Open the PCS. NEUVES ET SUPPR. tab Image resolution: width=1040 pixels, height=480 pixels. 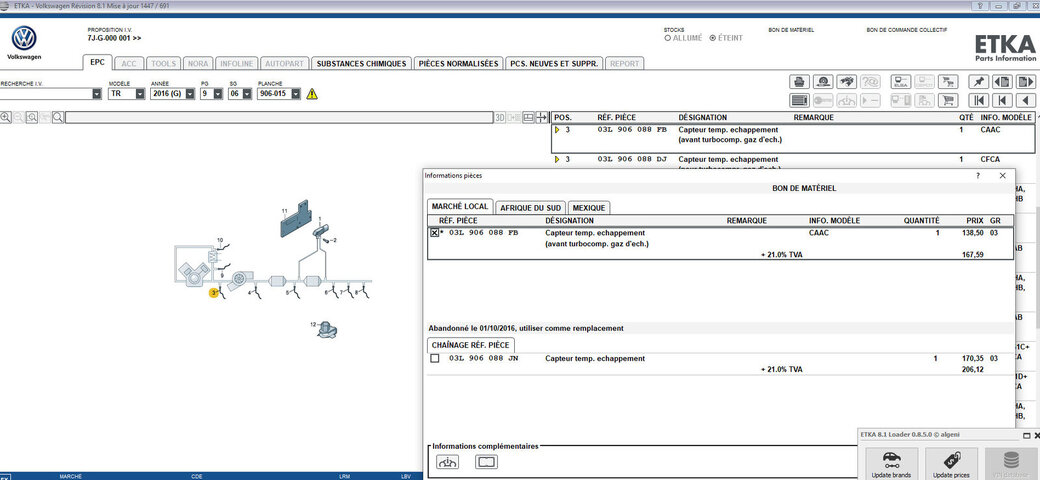(x=554, y=64)
